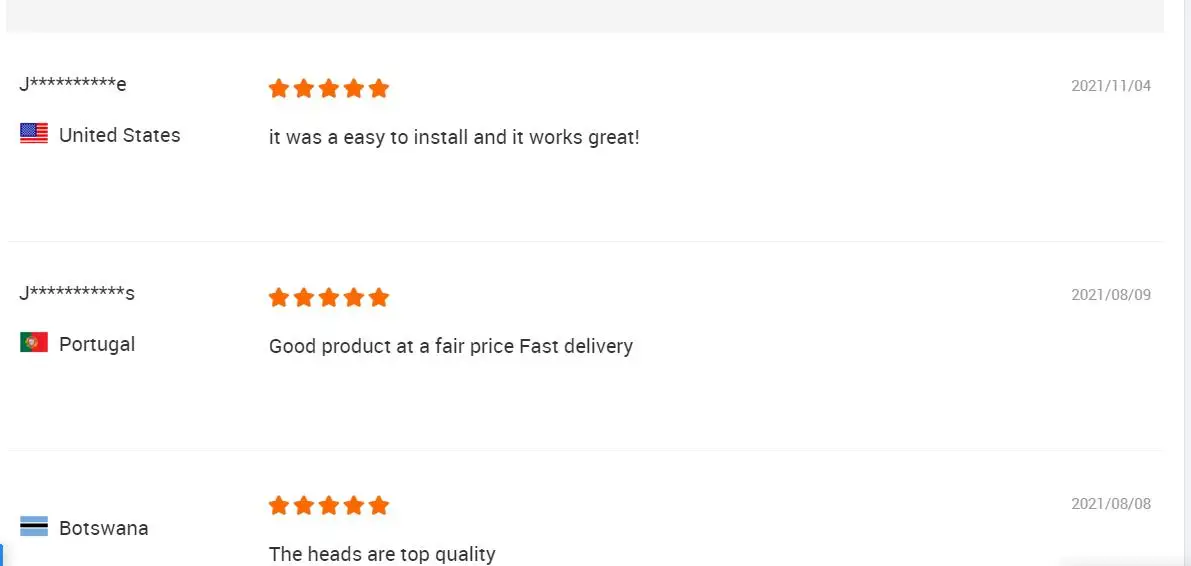
Task: Click the Portugal country label
Action: (x=97, y=344)
